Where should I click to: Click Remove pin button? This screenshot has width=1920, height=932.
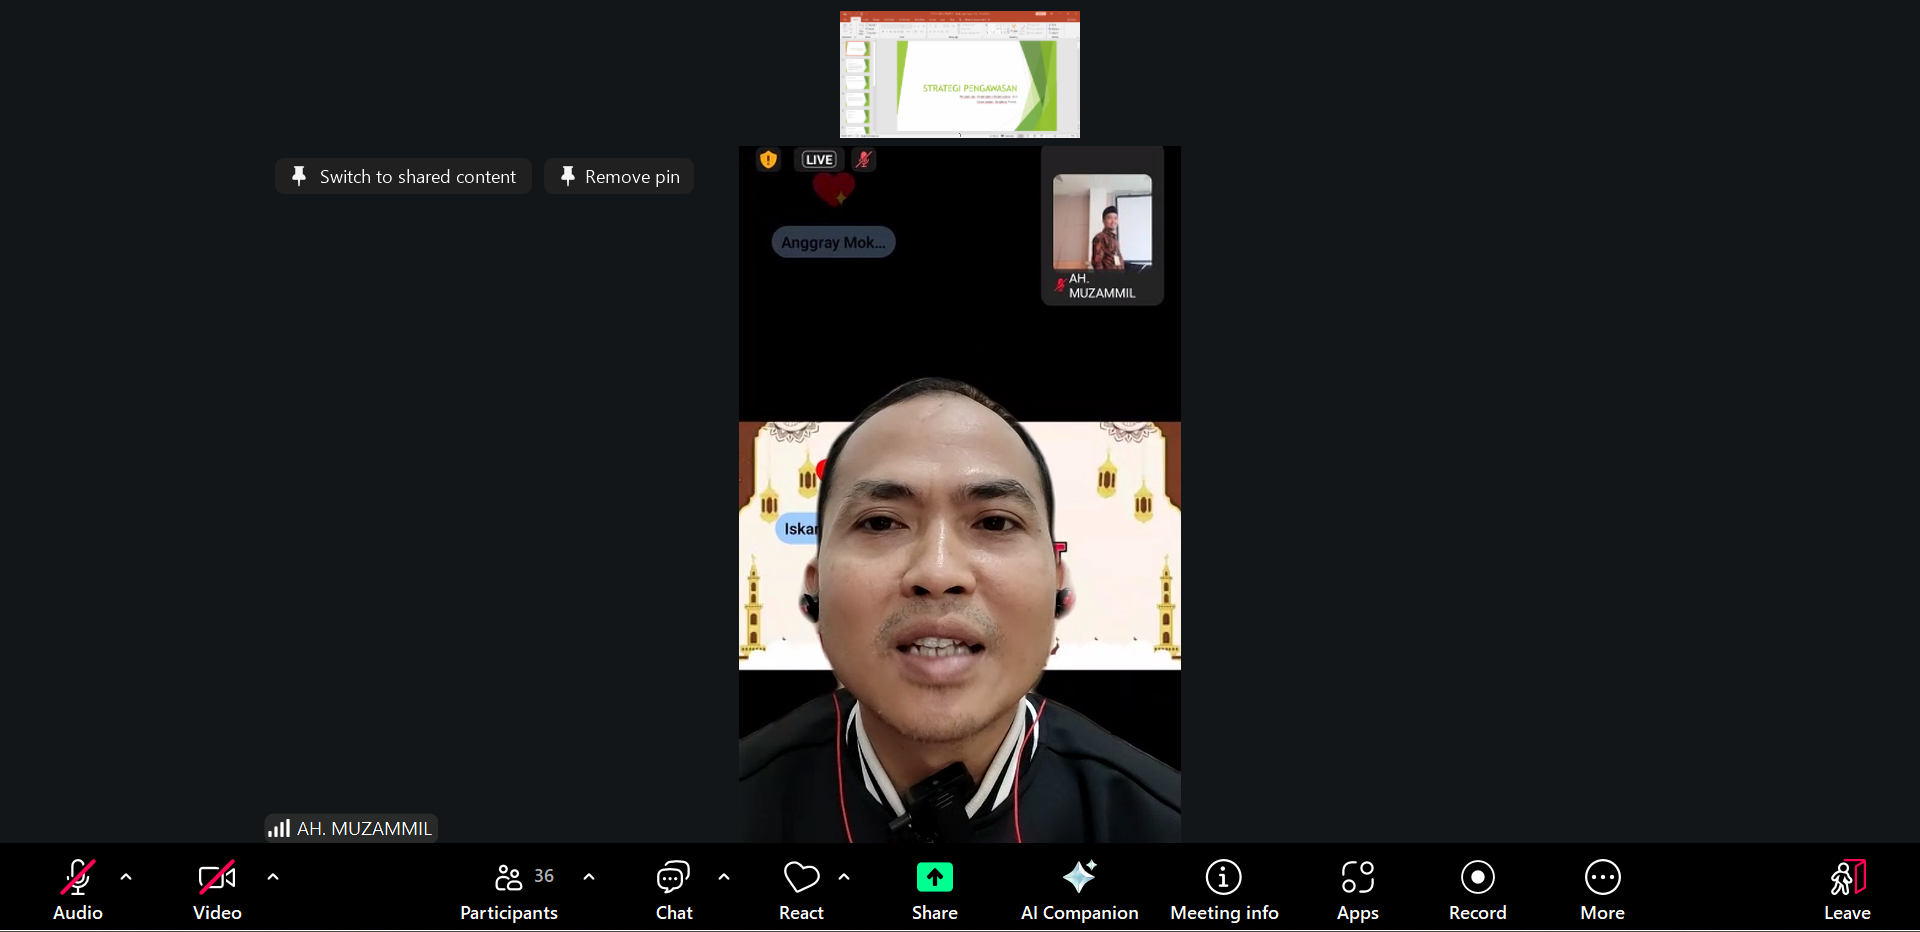tap(619, 177)
